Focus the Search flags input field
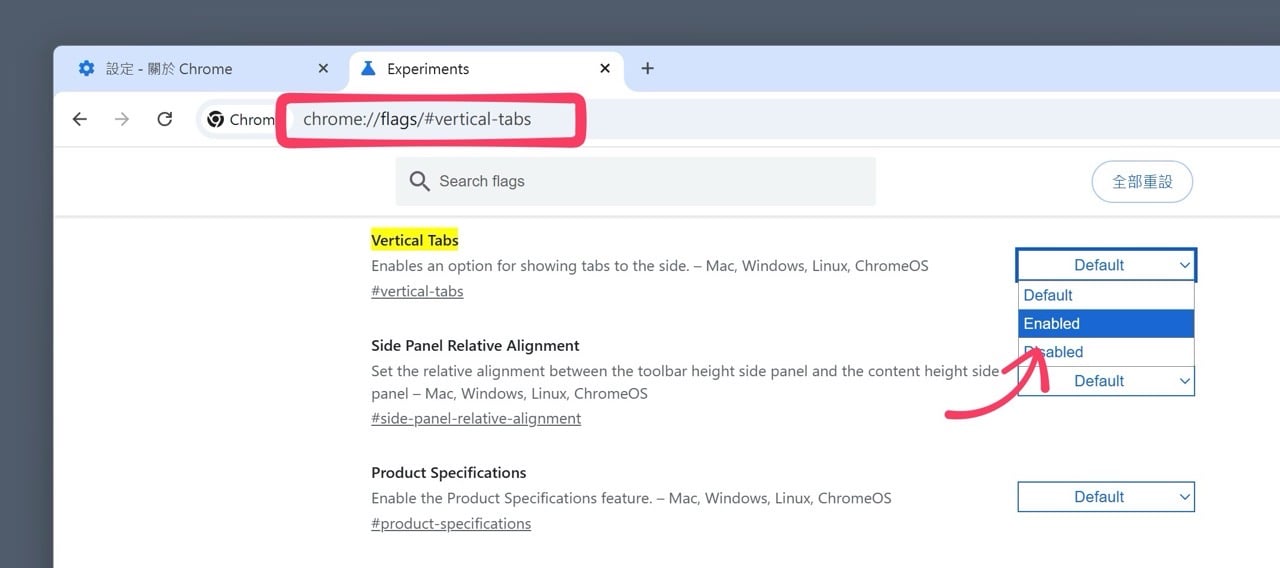Image resolution: width=1280 pixels, height=568 pixels. 635,181
